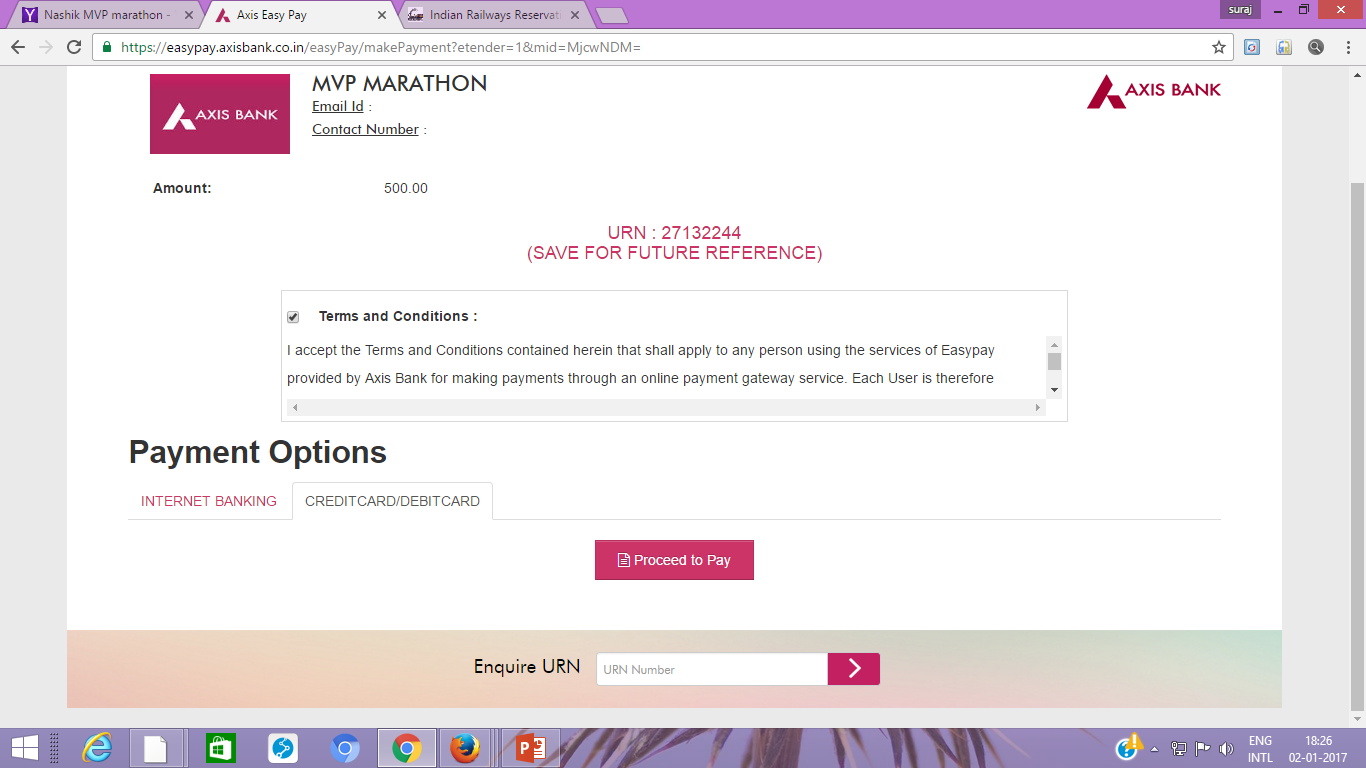The image size is (1366, 768).
Task: Click the Axis Bank logo at top right
Action: click(1153, 91)
